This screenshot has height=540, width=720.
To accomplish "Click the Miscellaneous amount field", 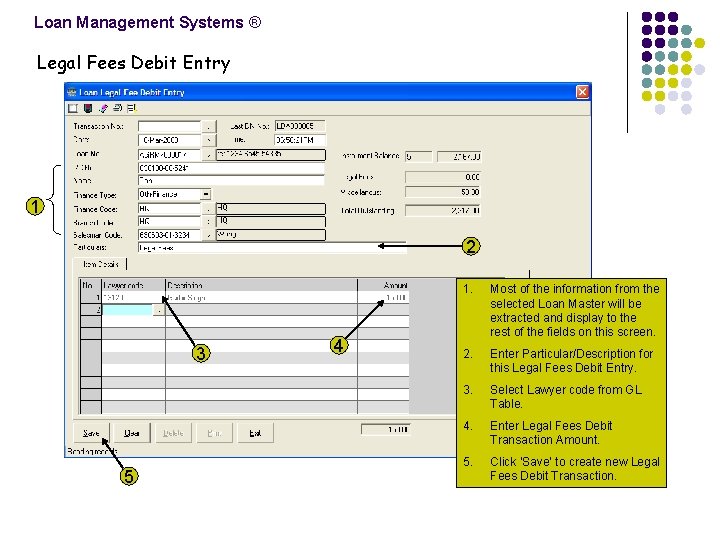I will [443, 192].
